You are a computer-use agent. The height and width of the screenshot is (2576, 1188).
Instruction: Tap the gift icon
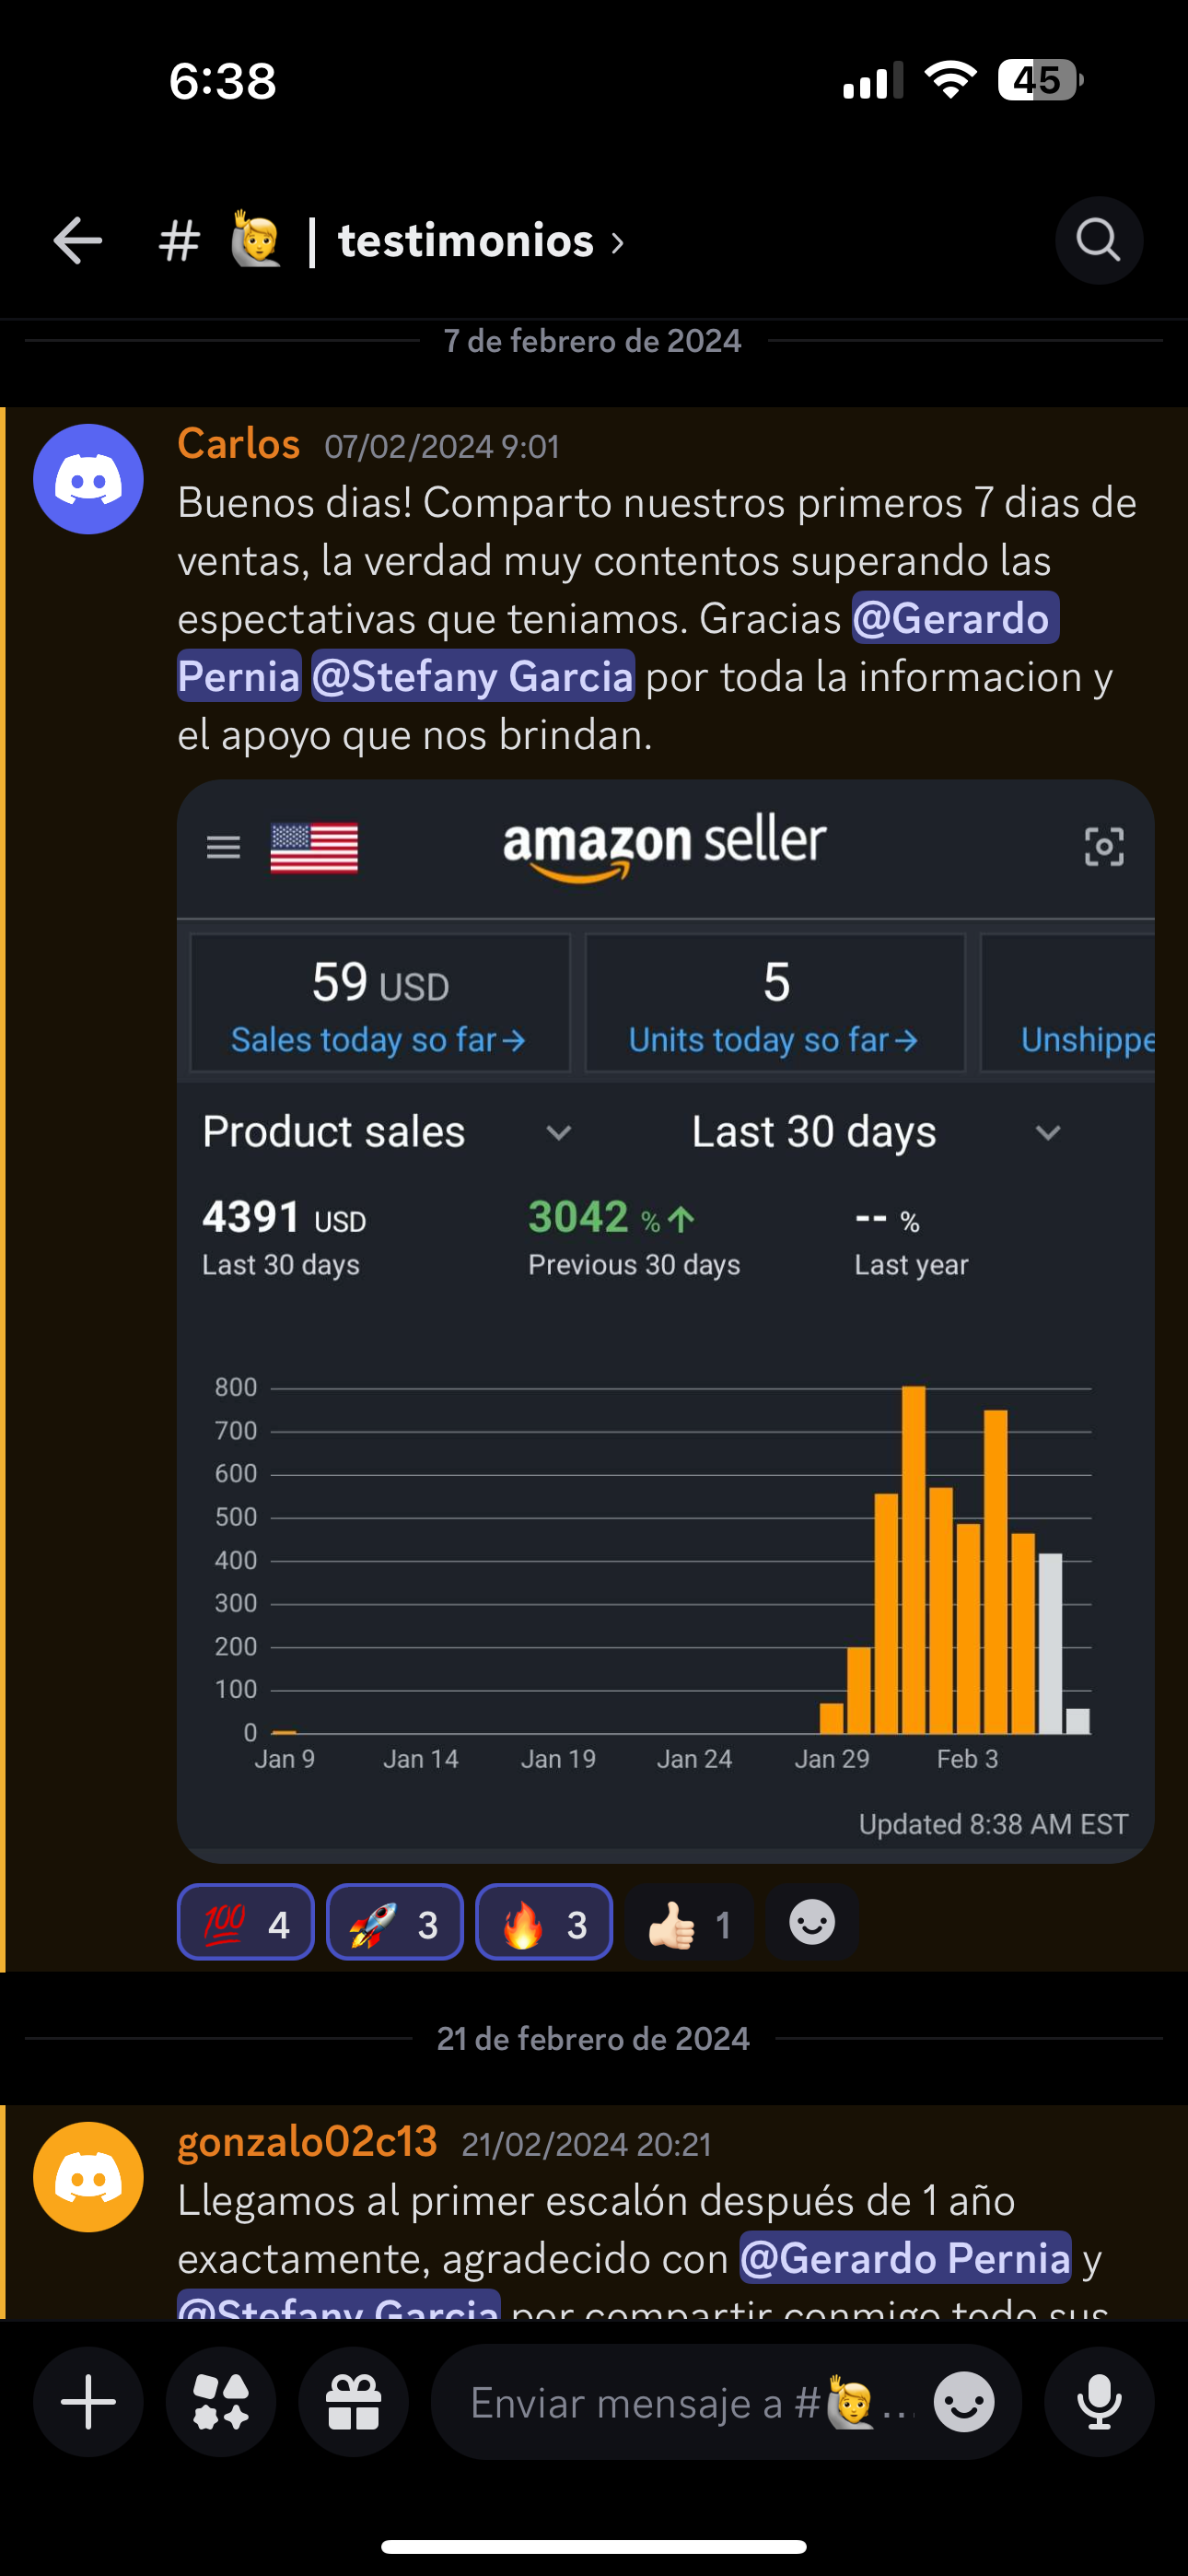click(x=354, y=2402)
